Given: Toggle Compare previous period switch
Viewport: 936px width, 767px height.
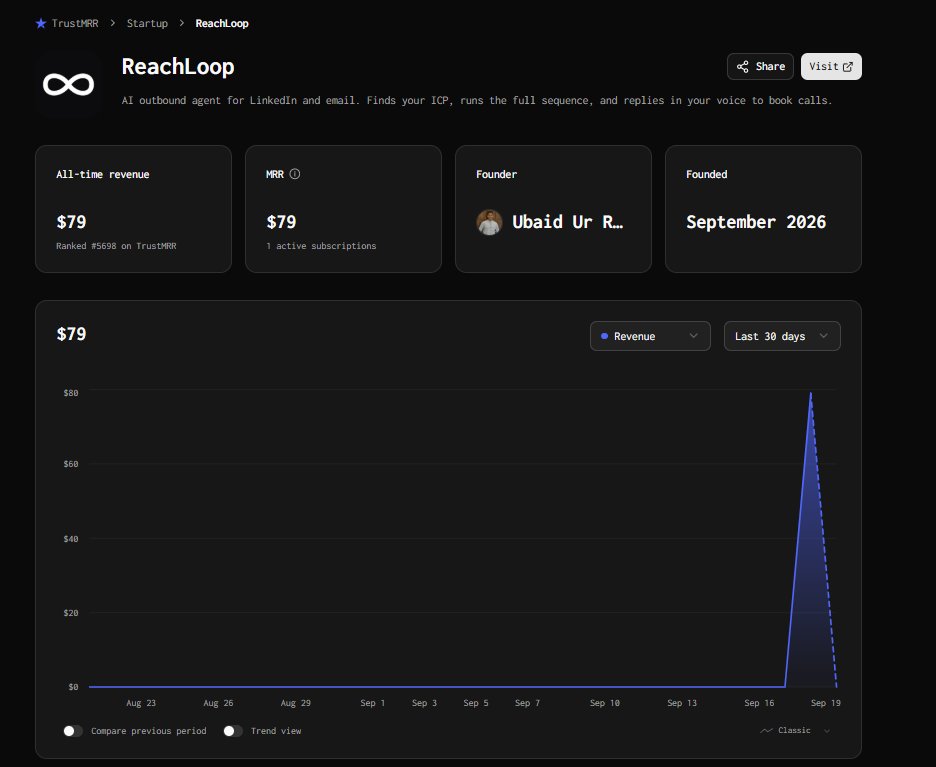Looking at the screenshot, I should pos(73,731).
